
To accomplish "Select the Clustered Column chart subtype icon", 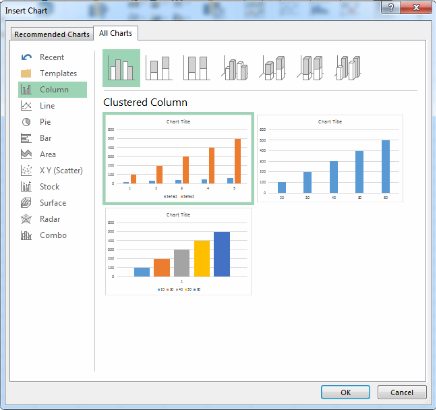I will 121,68.
